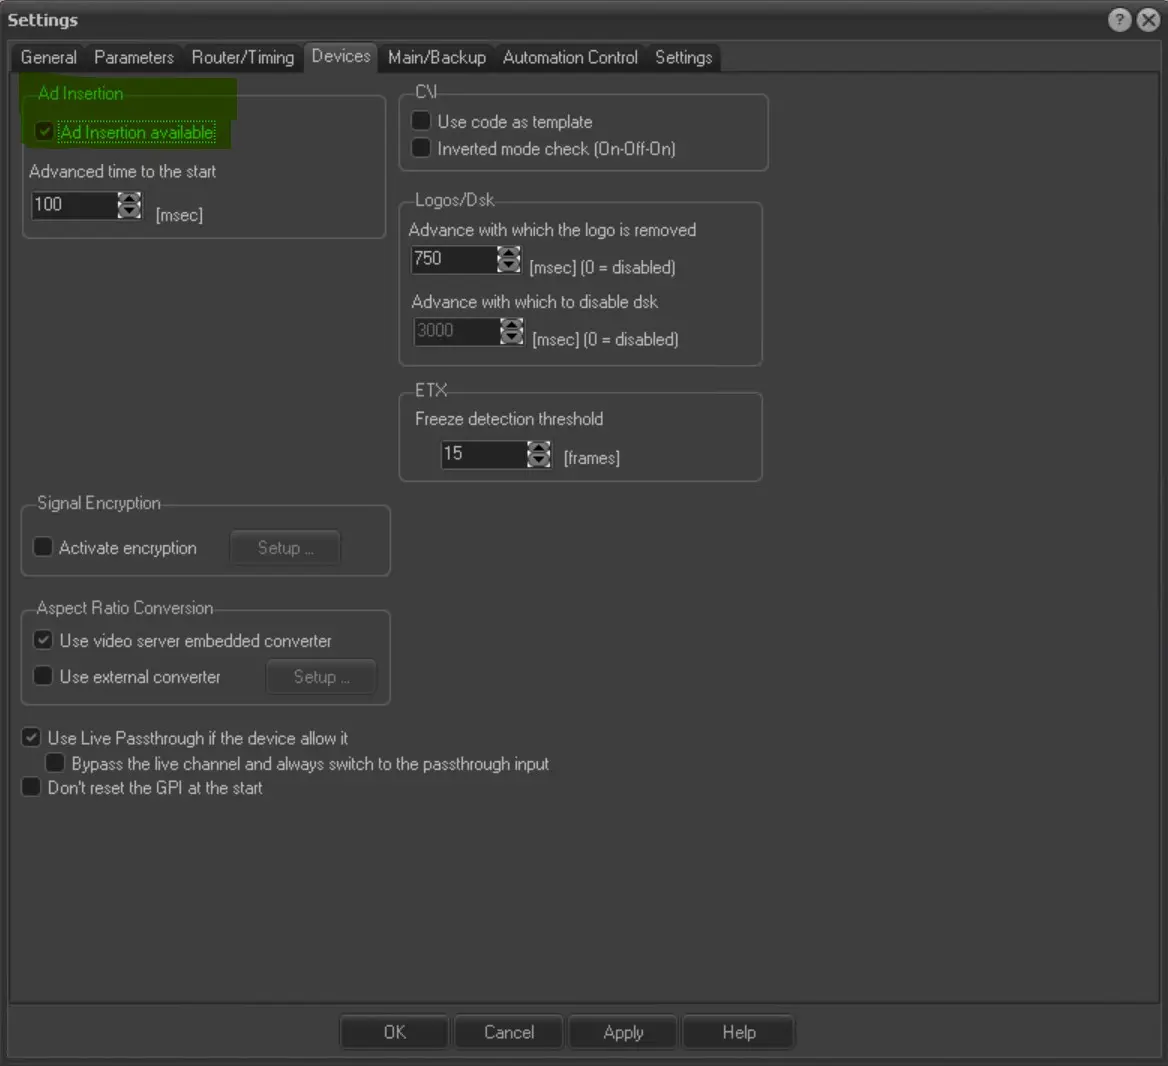Click the disable dsk advance spinner arrows
The width and height of the screenshot is (1168, 1066).
coord(512,332)
